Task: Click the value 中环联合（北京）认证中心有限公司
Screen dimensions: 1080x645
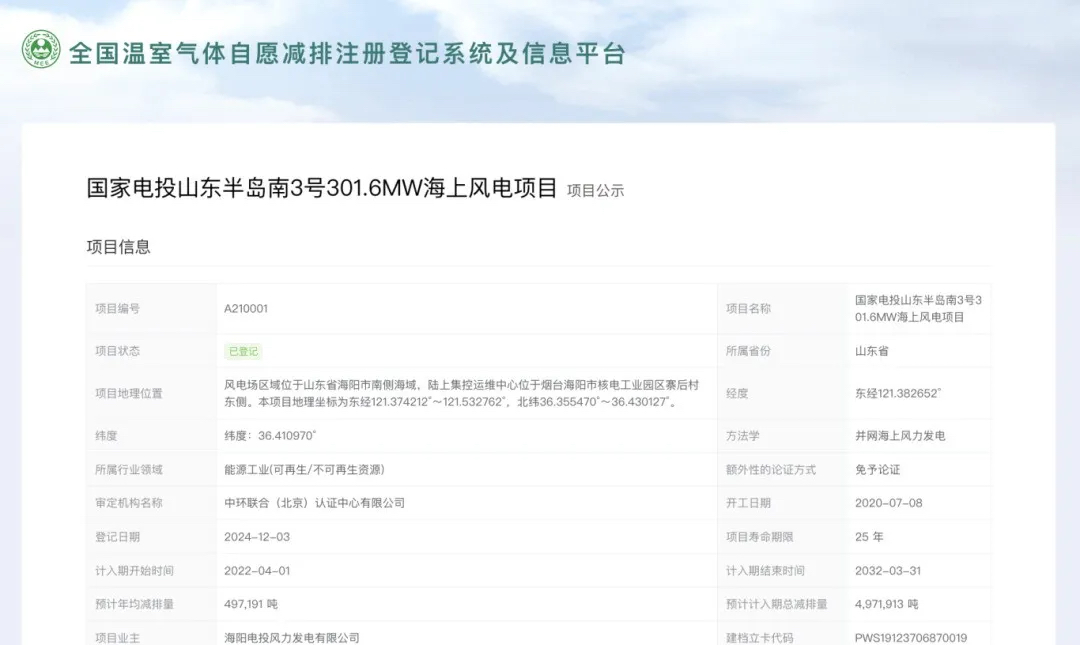Action: pyautogui.click(x=315, y=503)
